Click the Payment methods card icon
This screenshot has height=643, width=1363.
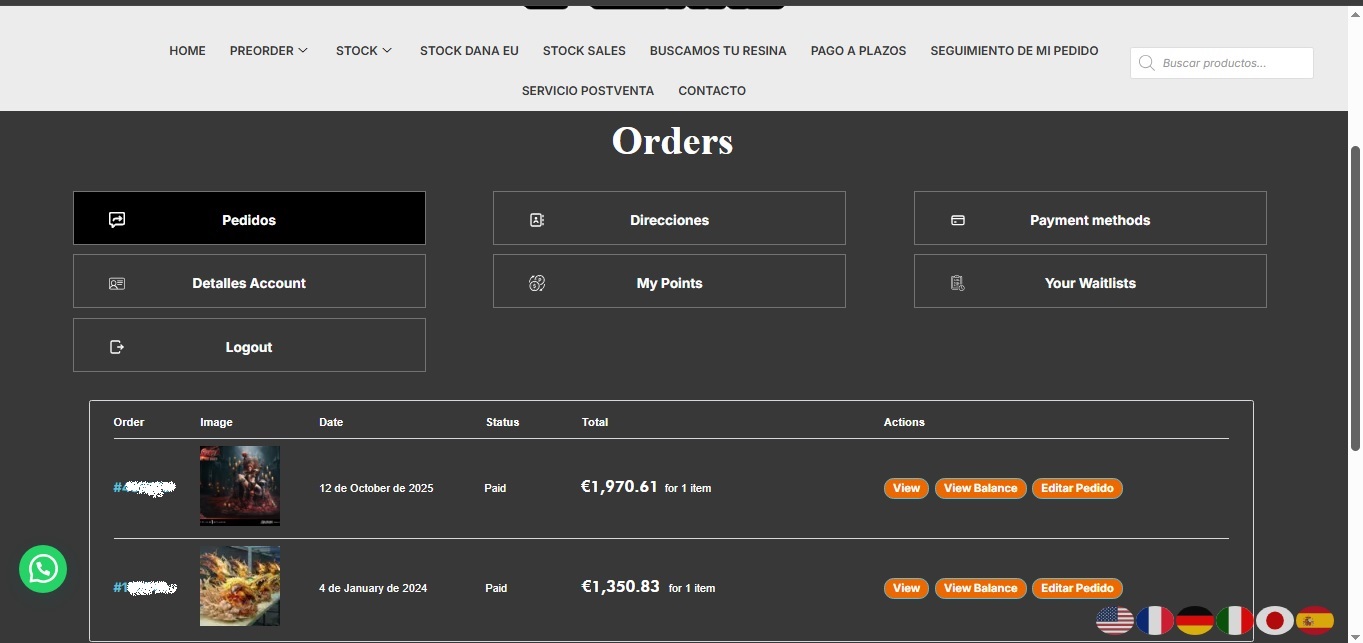pos(958,220)
